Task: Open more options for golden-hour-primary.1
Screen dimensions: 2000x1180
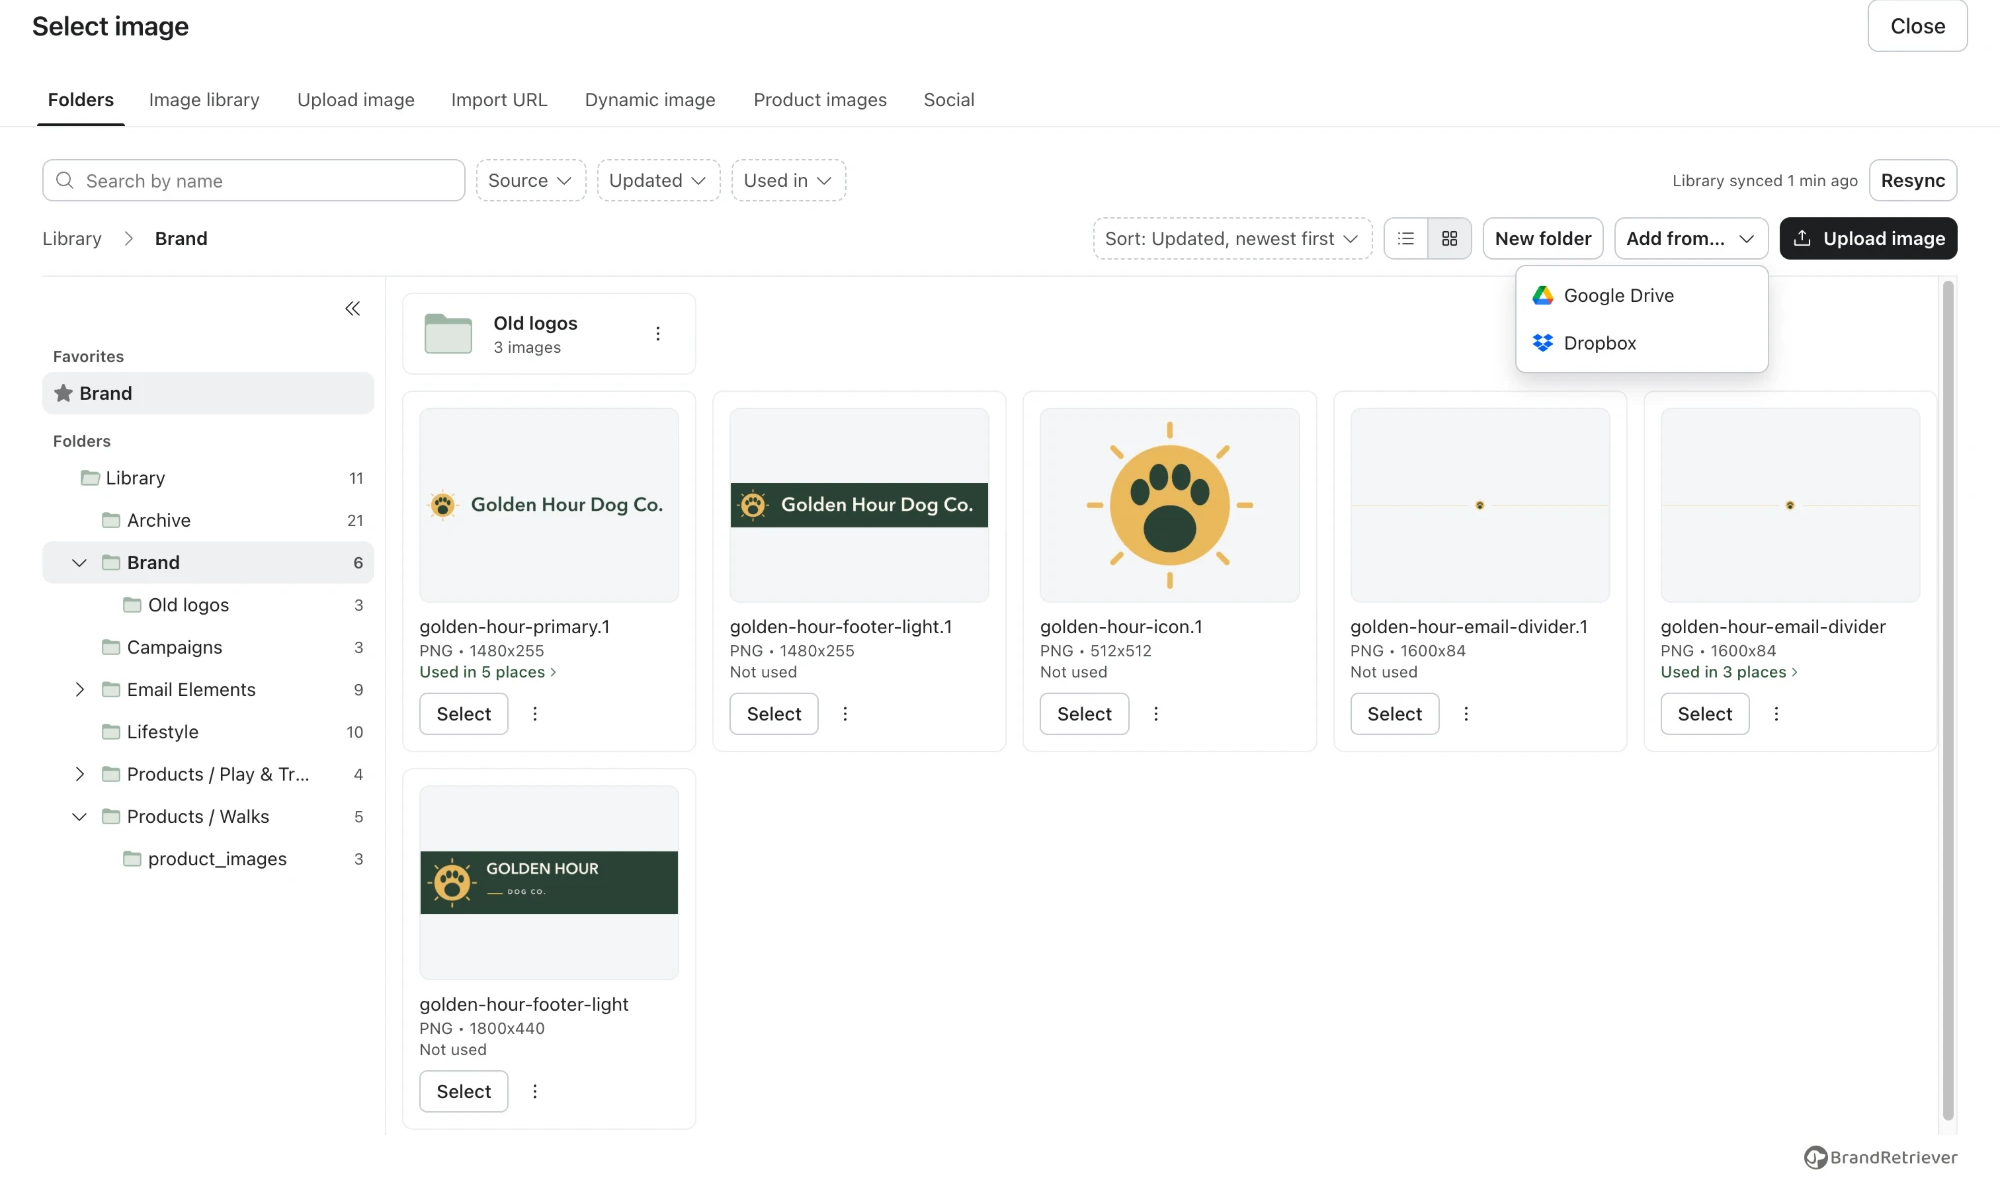Action: pyautogui.click(x=535, y=713)
